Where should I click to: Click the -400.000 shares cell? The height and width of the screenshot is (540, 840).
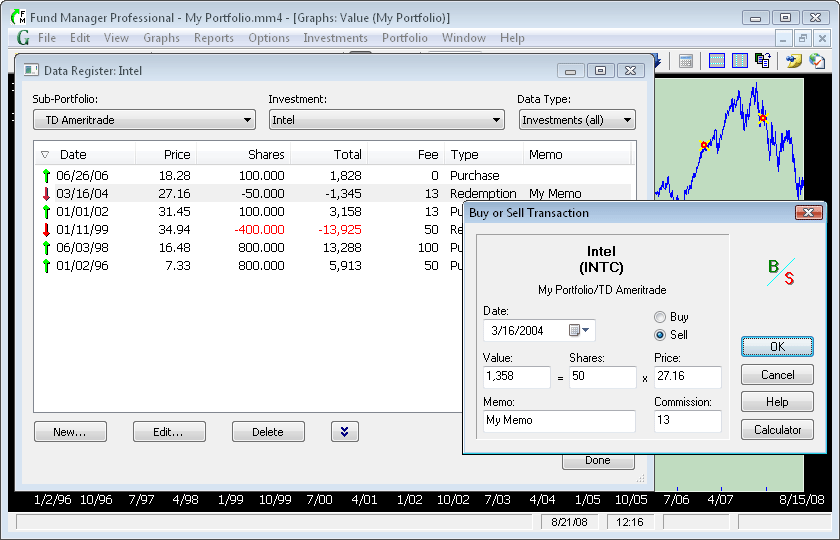[x=259, y=230]
